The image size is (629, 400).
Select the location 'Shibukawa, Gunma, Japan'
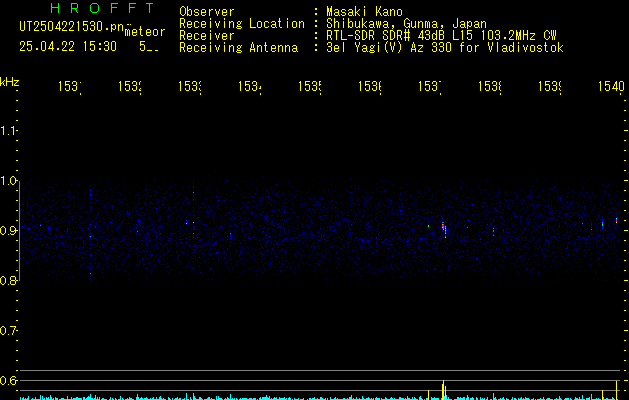pos(406,24)
